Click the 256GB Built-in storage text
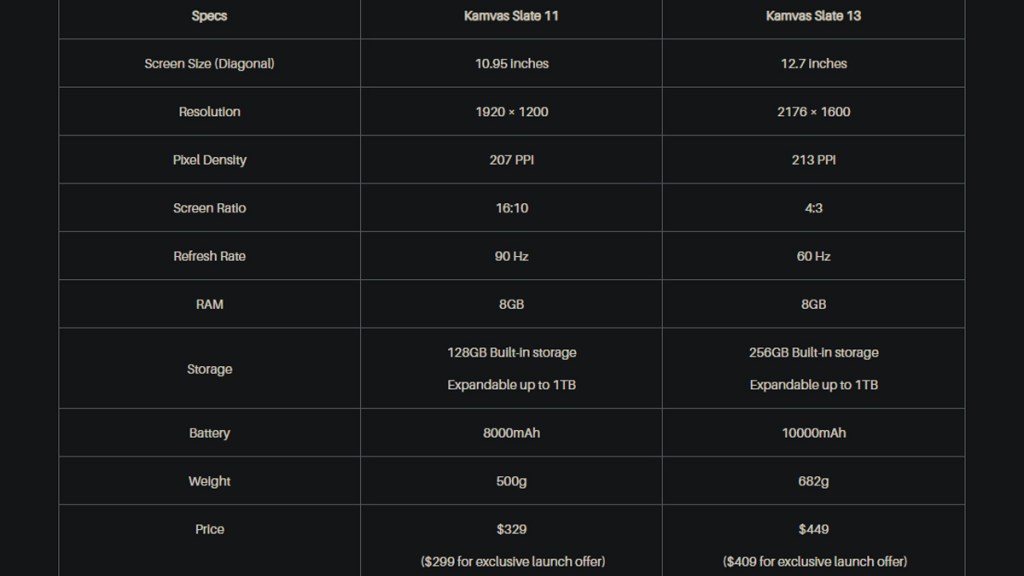This screenshot has width=1024, height=576. [x=813, y=353]
